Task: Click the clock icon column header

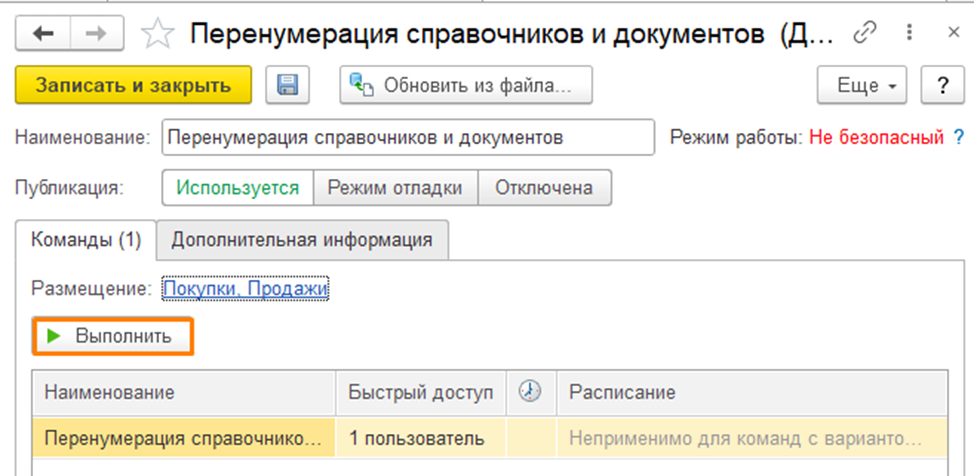Action: click(x=530, y=393)
